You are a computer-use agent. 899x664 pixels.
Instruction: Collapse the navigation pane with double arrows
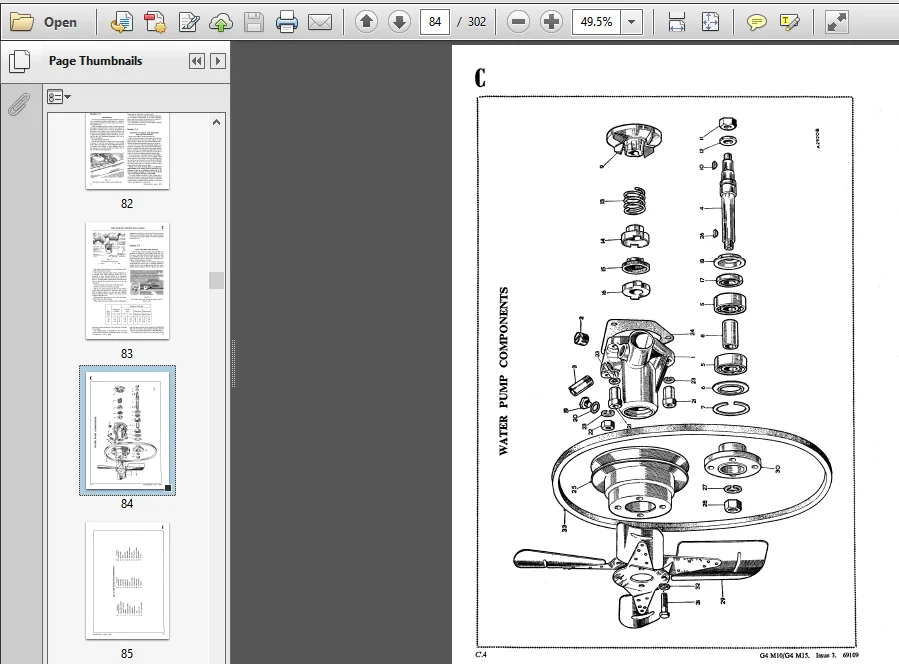pyautogui.click(x=197, y=61)
